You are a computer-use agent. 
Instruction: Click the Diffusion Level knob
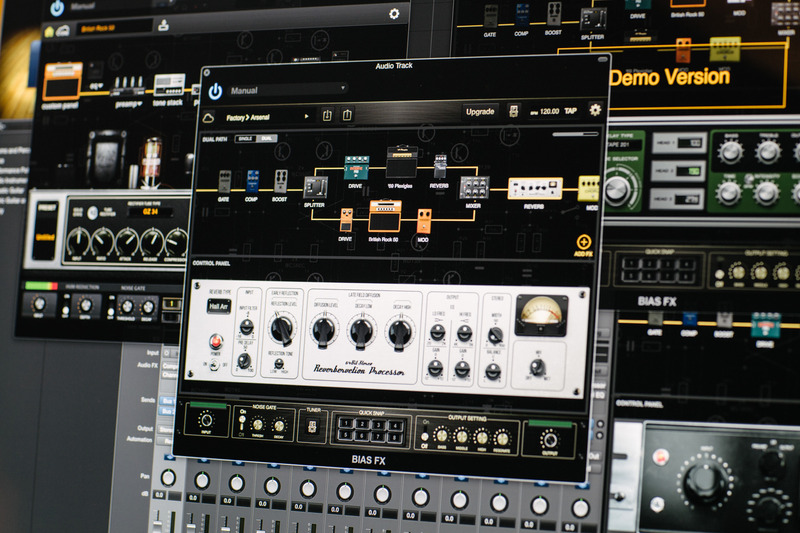[324, 331]
